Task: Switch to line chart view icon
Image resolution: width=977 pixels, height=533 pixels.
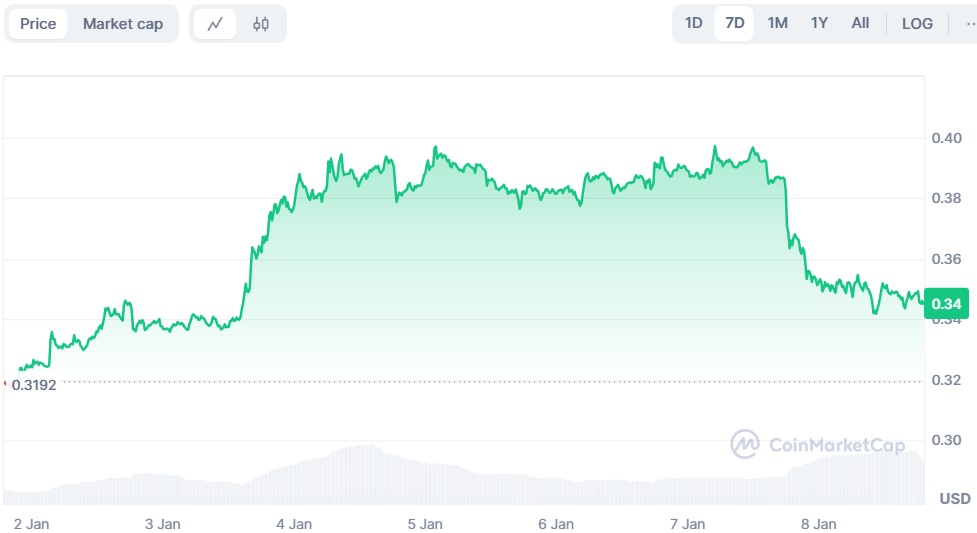Action: coord(215,24)
